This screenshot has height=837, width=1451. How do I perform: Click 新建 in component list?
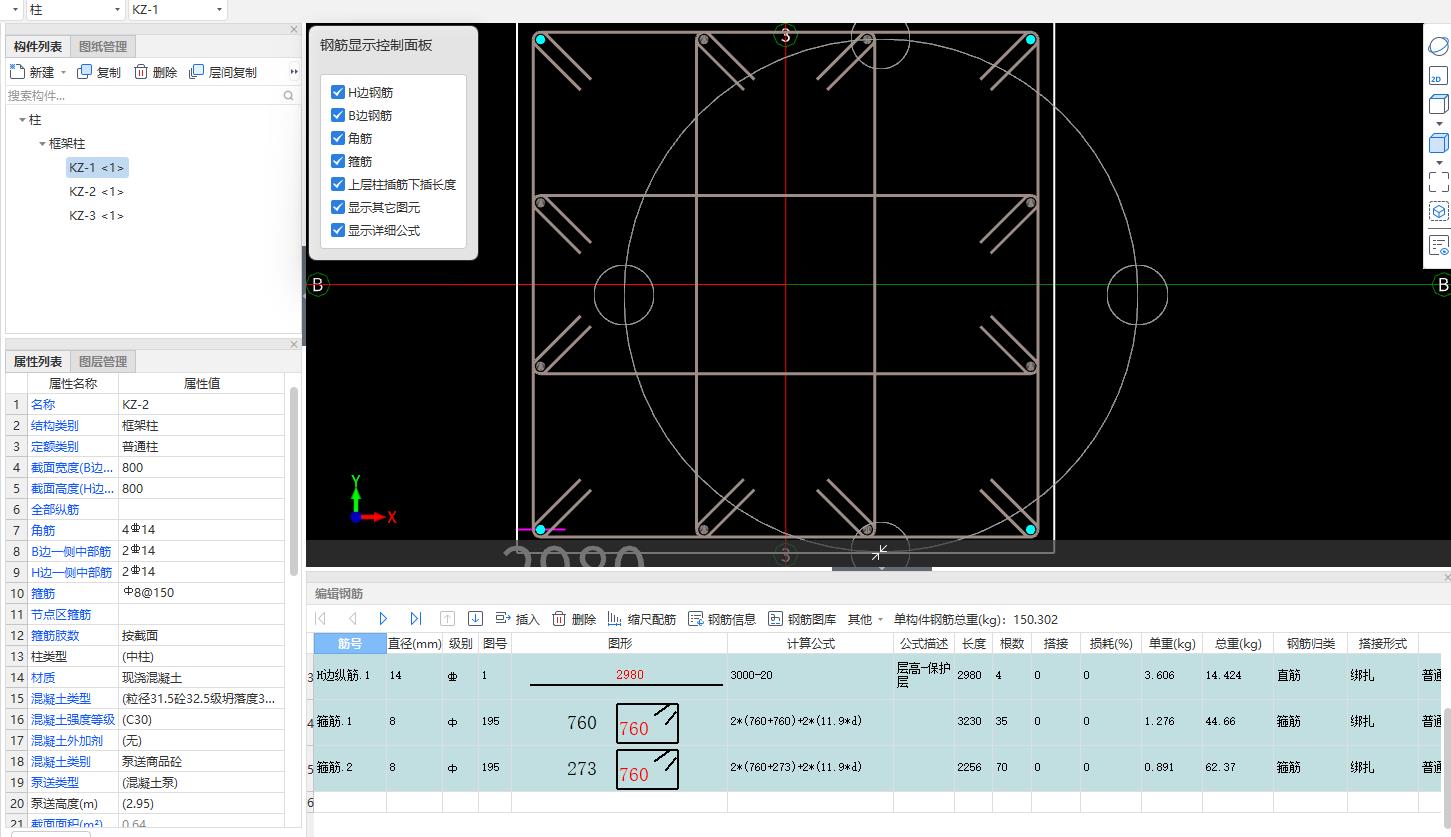click(32, 72)
